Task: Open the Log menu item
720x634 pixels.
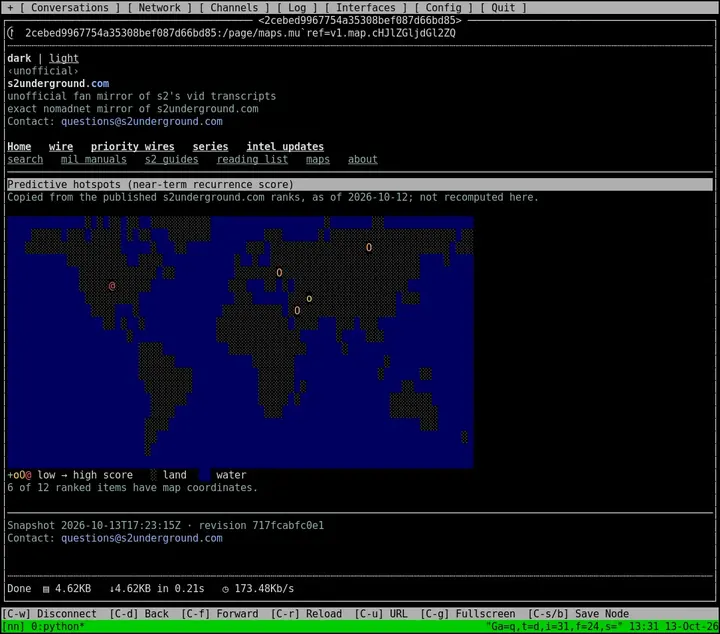Action: pyautogui.click(x=297, y=7)
